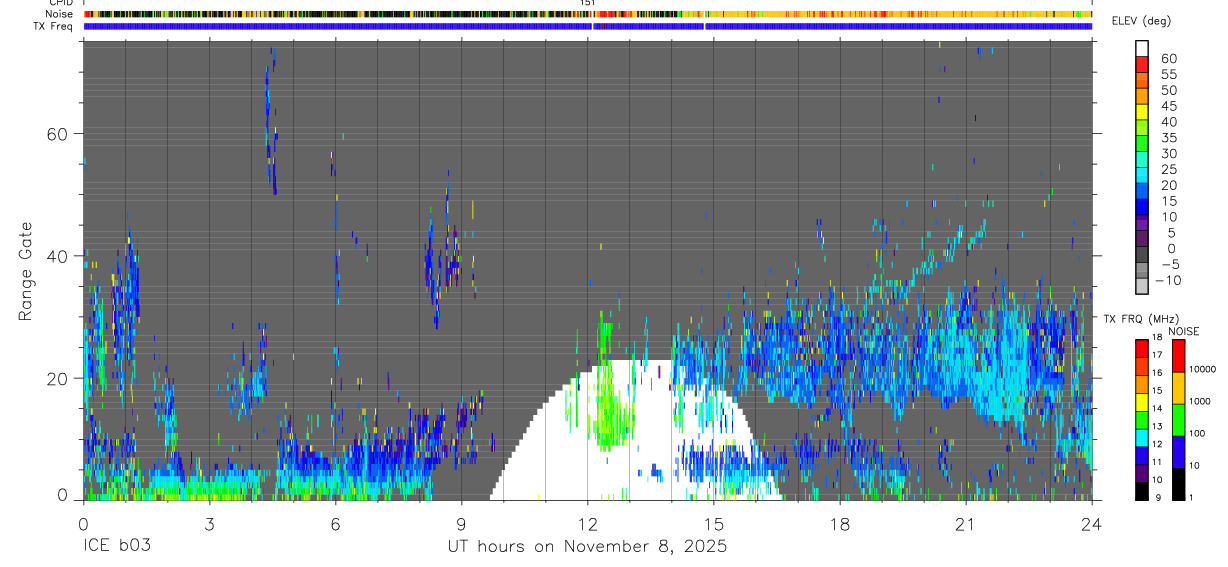Click the '9' value on TX FRQ legend

point(1157,497)
